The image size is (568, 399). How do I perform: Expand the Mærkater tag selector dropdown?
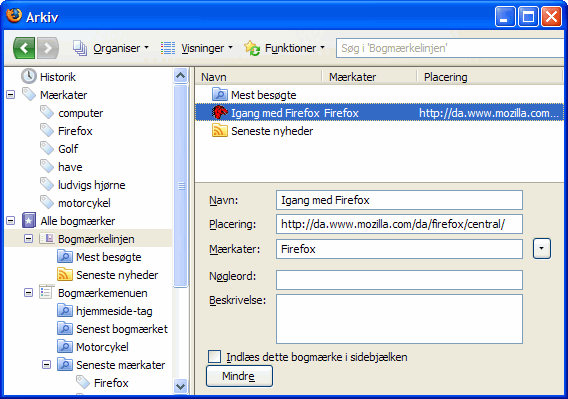click(542, 249)
